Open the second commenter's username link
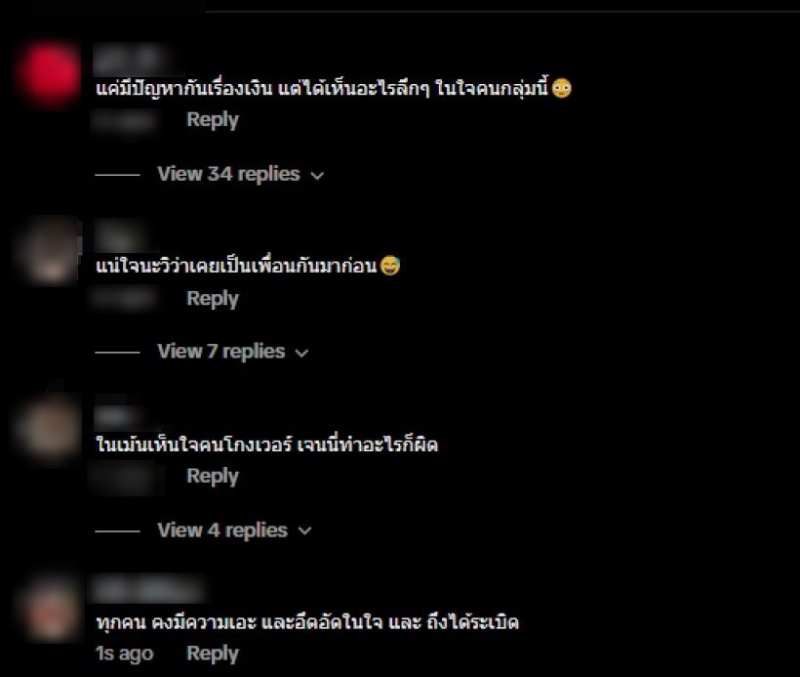This screenshot has width=800, height=677. point(120,237)
